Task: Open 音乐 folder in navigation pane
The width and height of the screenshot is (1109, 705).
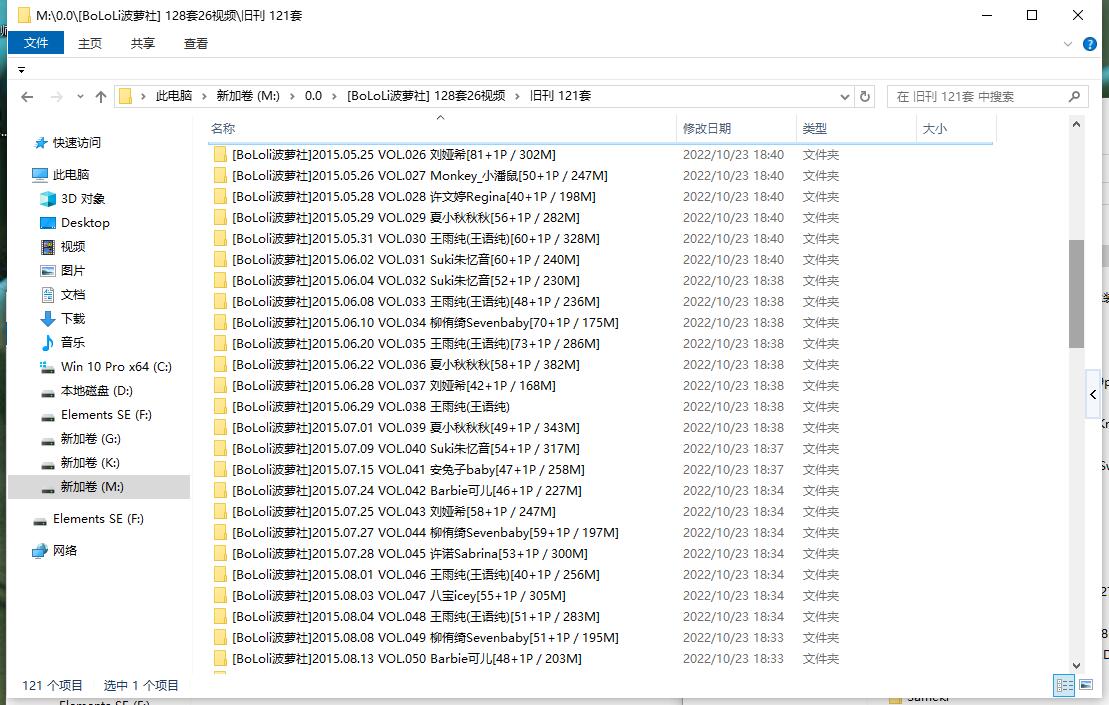Action: [x=73, y=343]
